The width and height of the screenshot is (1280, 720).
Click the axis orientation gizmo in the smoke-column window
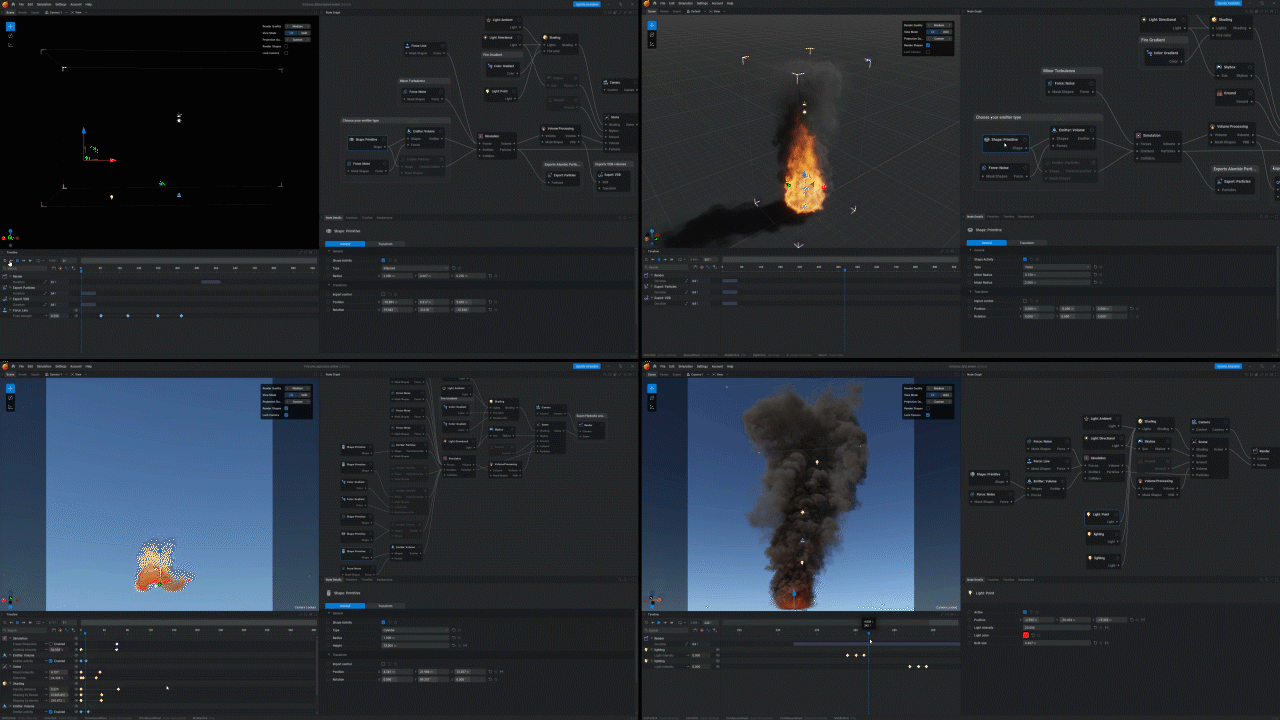coord(654,599)
